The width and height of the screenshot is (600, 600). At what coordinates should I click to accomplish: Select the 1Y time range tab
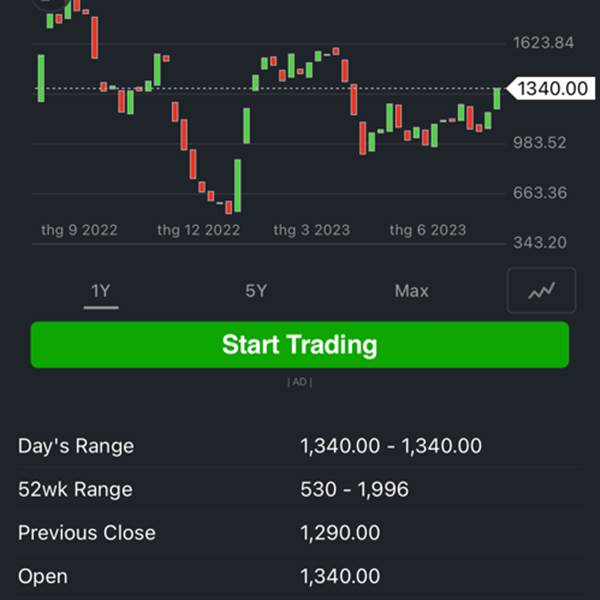[x=100, y=291]
